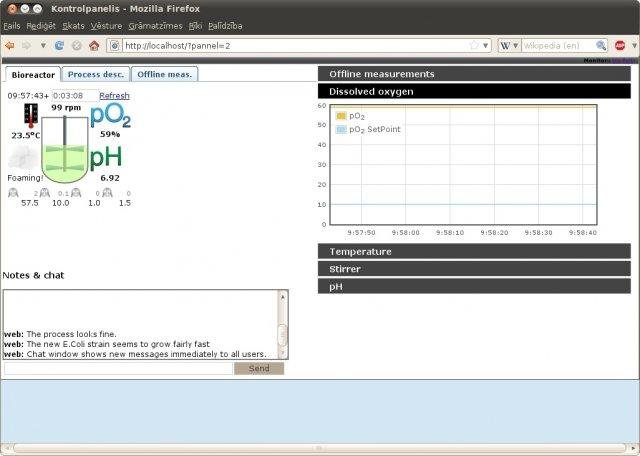Click the Firefox forward arrow button

tap(27, 46)
